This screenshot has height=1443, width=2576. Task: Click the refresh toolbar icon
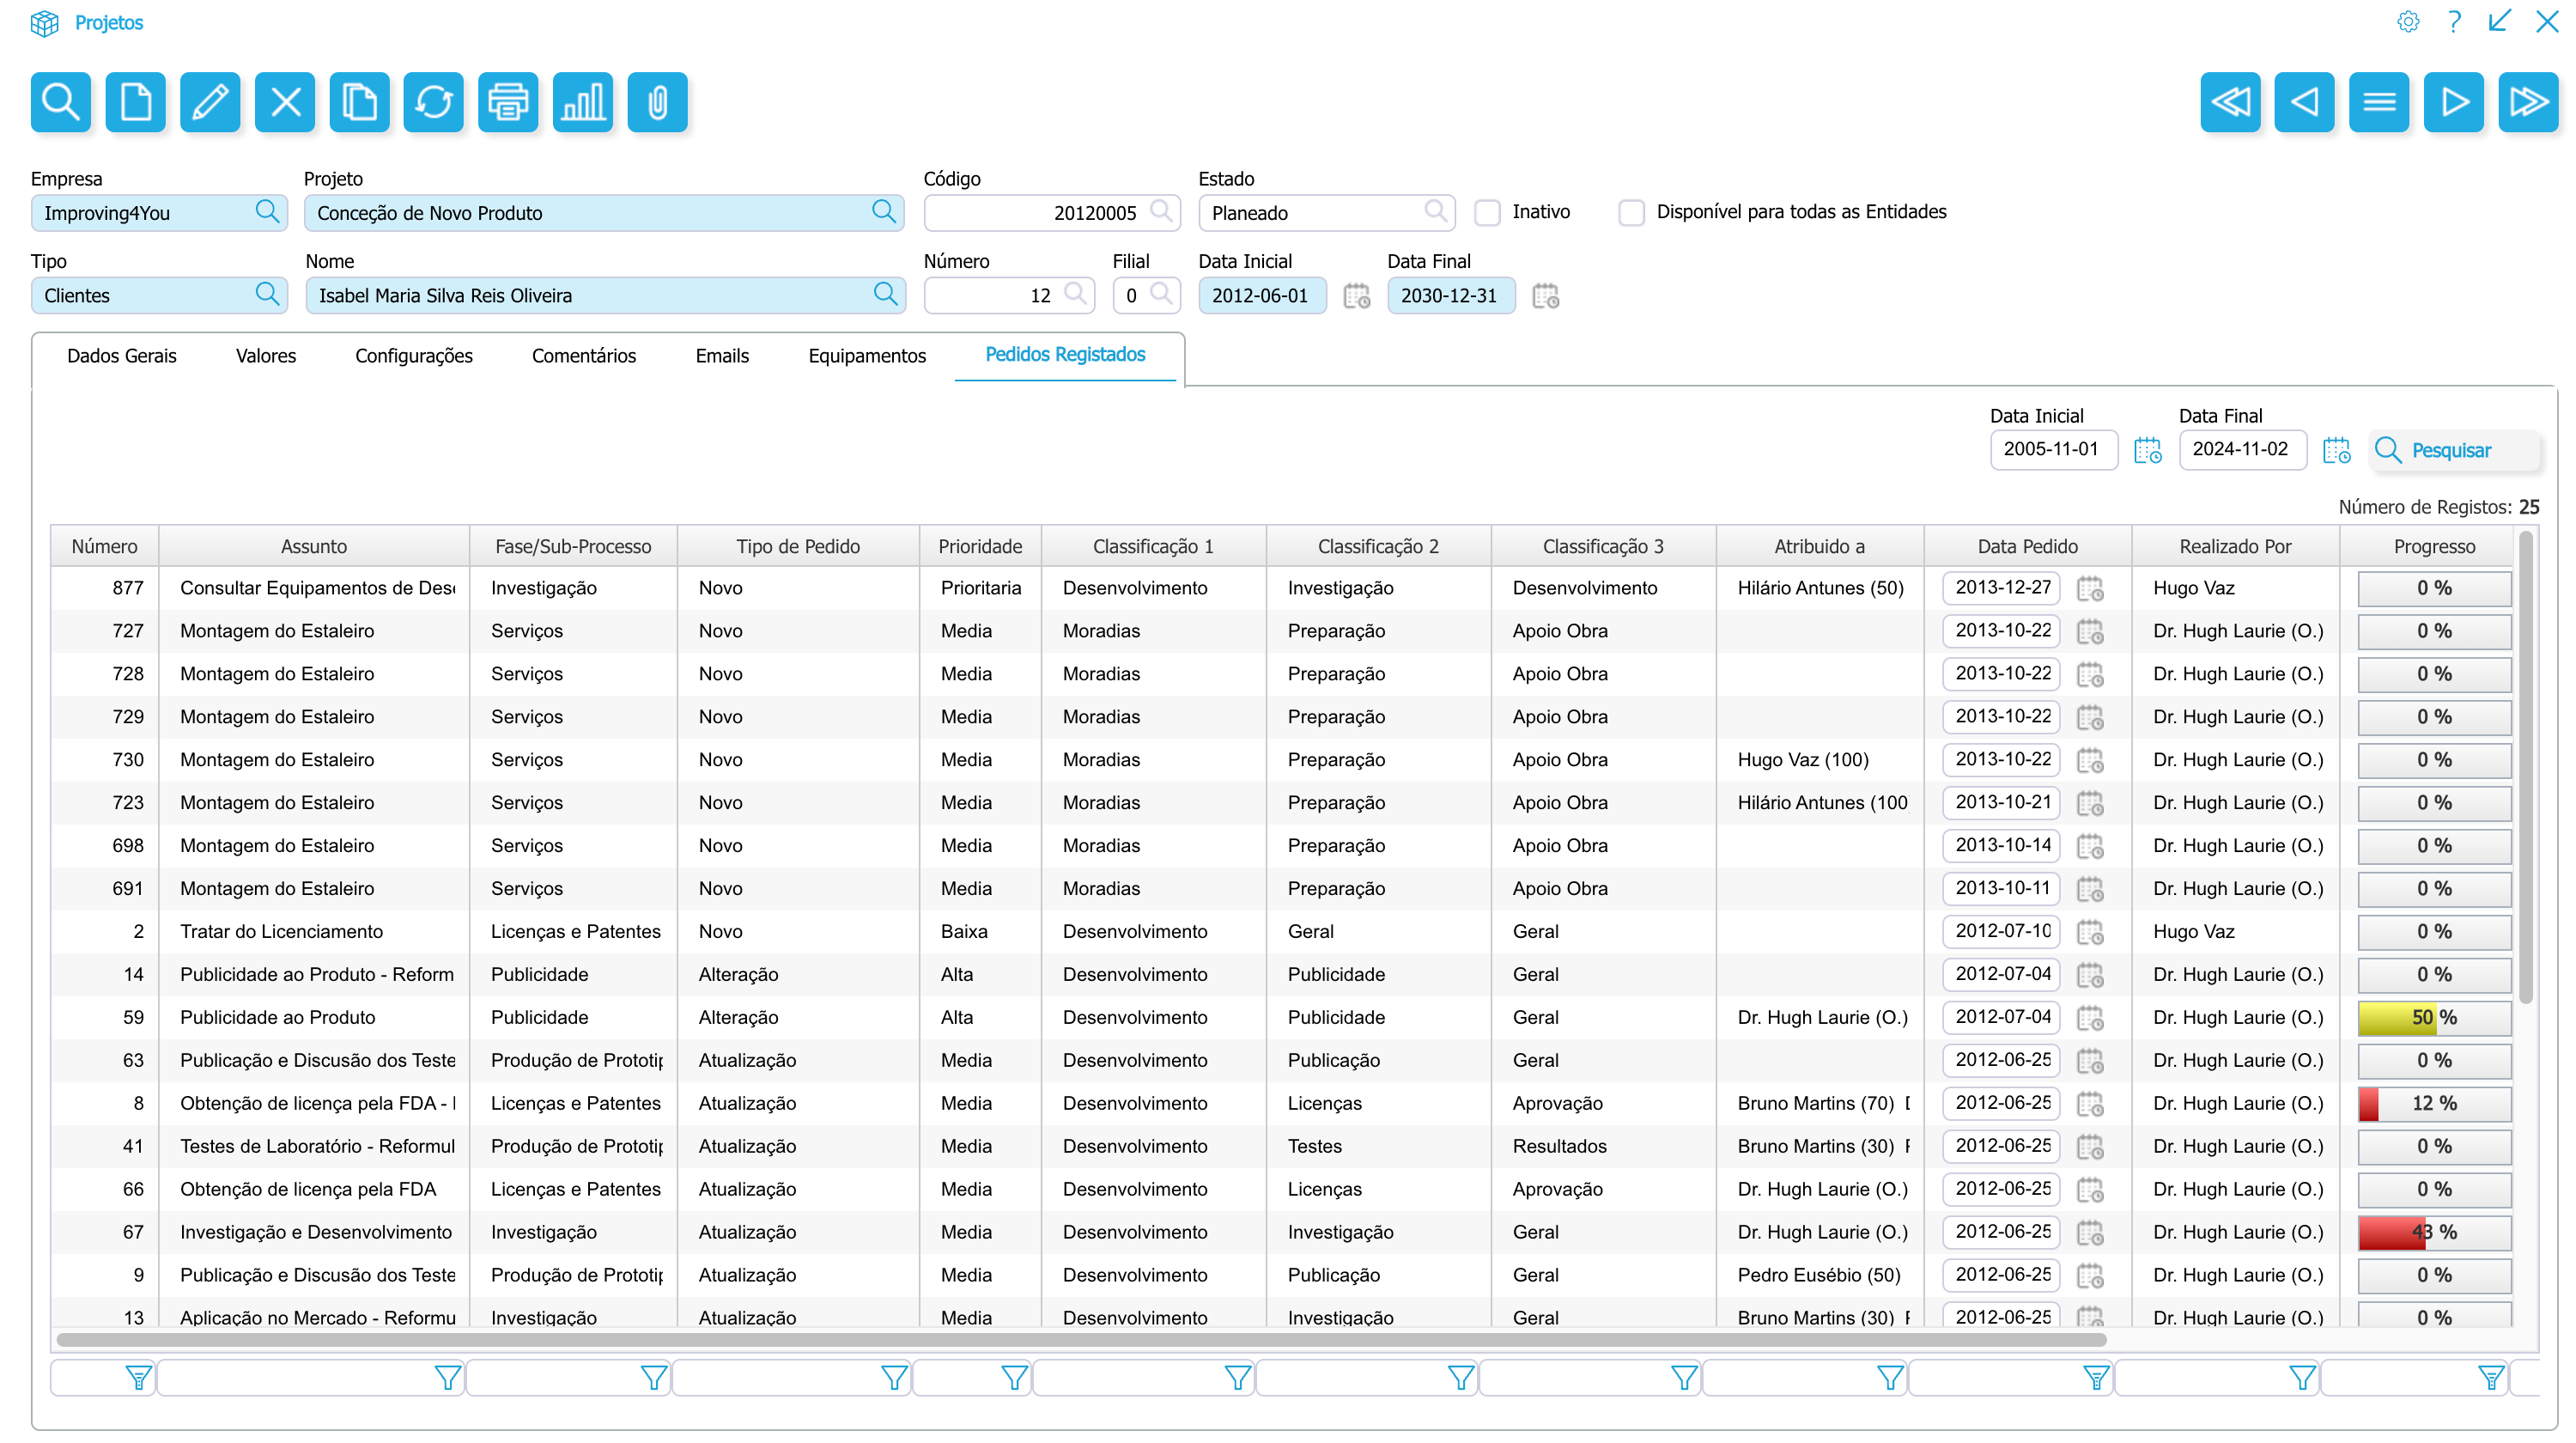click(433, 102)
